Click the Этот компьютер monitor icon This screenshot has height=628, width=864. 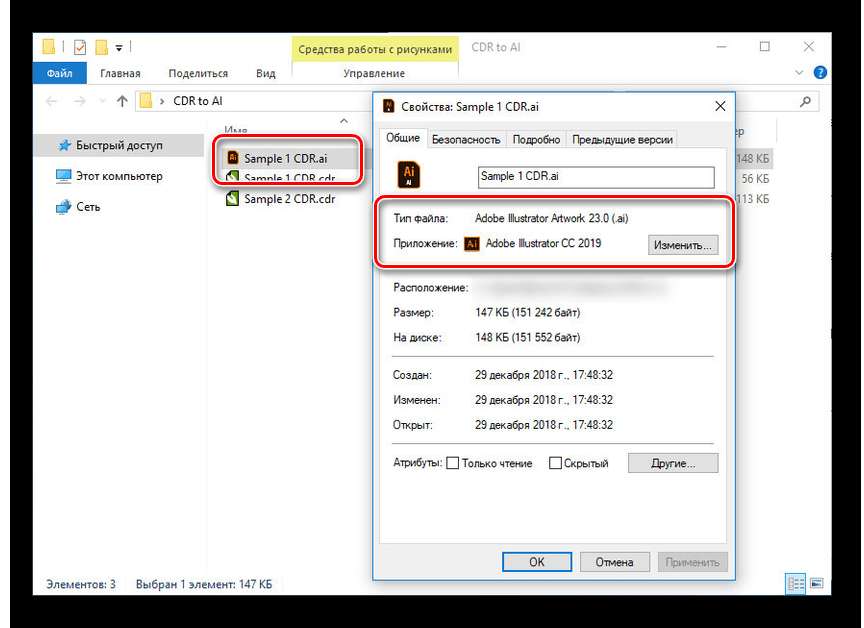(x=64, y=176)
